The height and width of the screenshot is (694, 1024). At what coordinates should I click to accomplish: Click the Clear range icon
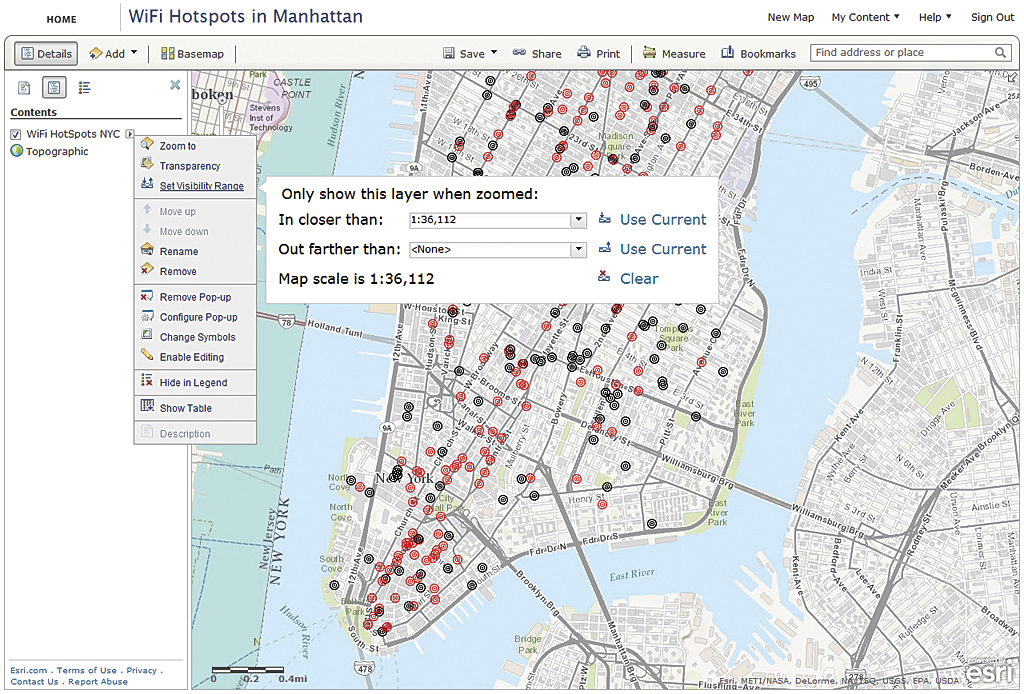point(604,277)
